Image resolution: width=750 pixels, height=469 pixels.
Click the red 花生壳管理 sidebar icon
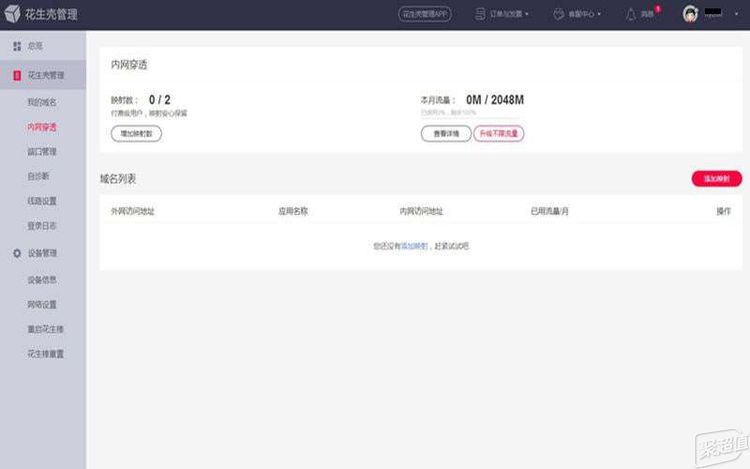(x=17, y=75)
